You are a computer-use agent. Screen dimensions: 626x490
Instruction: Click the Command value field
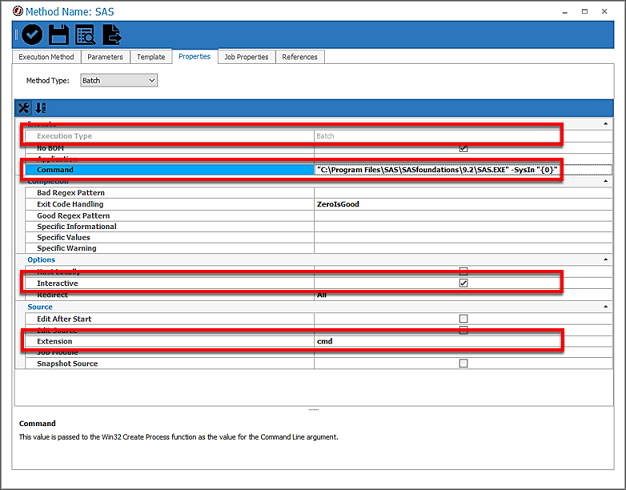(x=463, y=170)
